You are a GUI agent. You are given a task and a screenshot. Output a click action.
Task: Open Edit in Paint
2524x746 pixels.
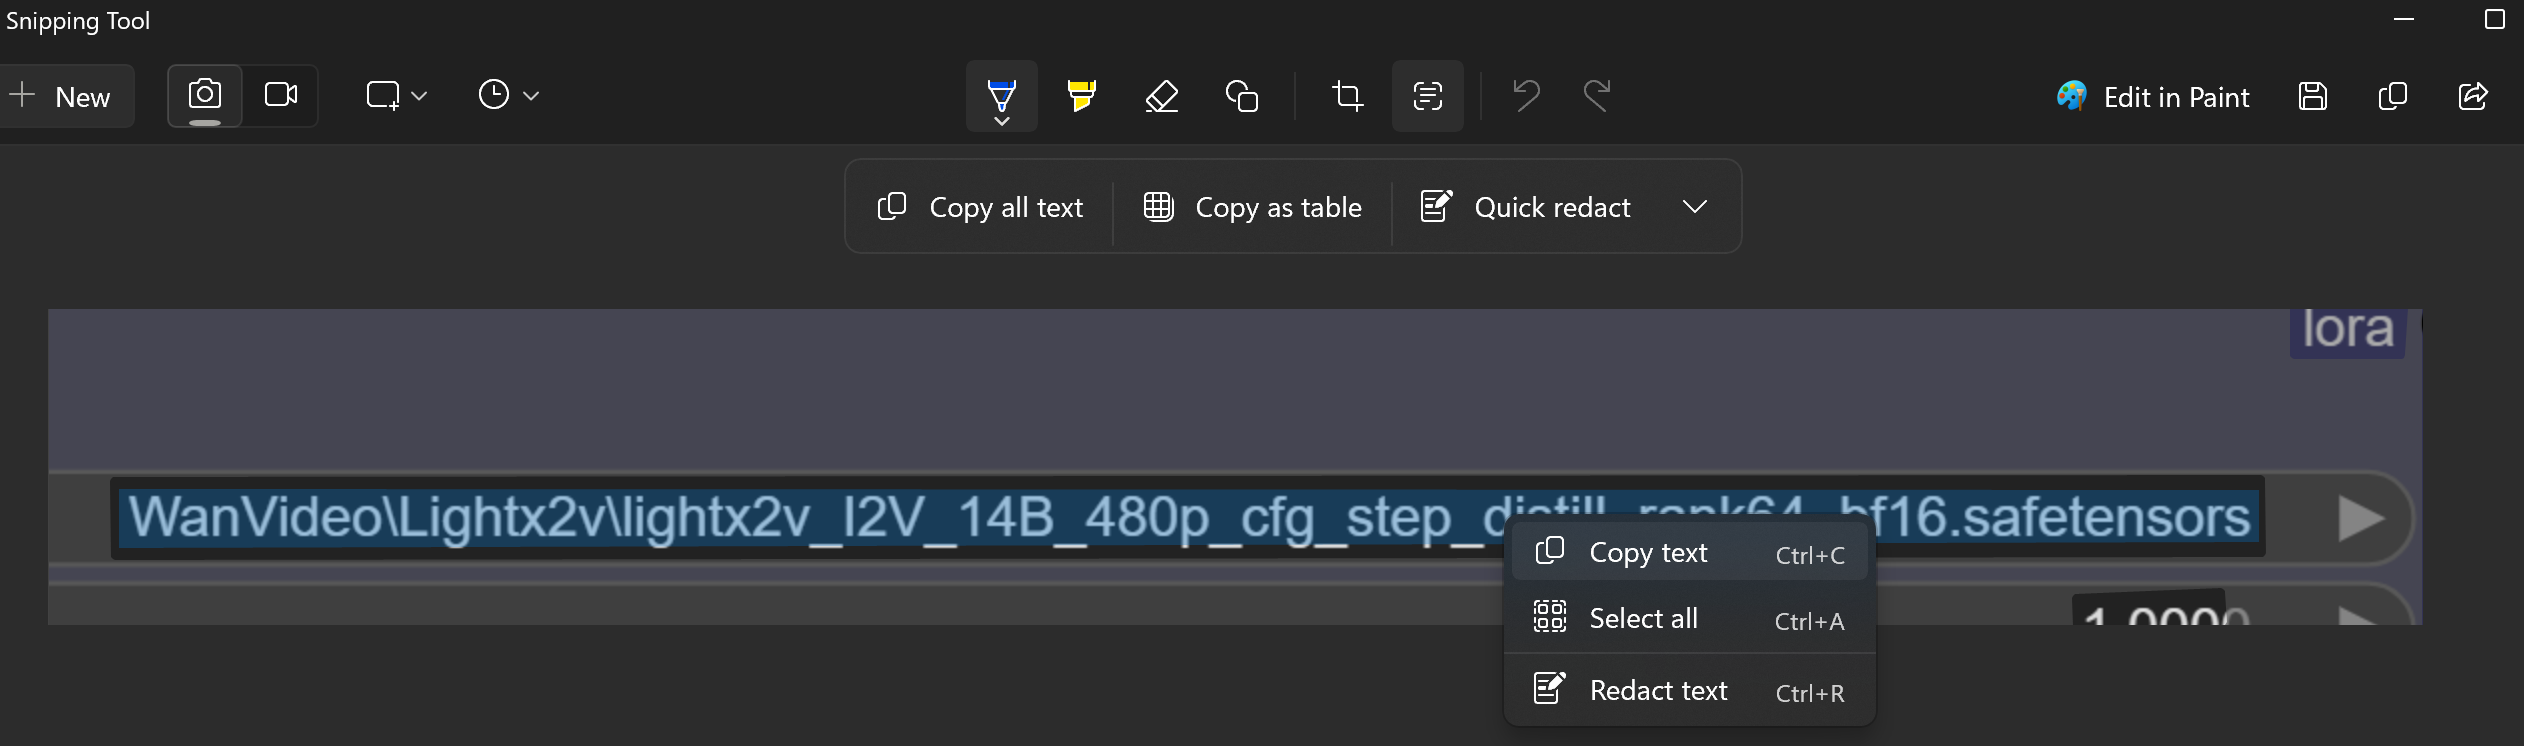tap(2153, 97)
